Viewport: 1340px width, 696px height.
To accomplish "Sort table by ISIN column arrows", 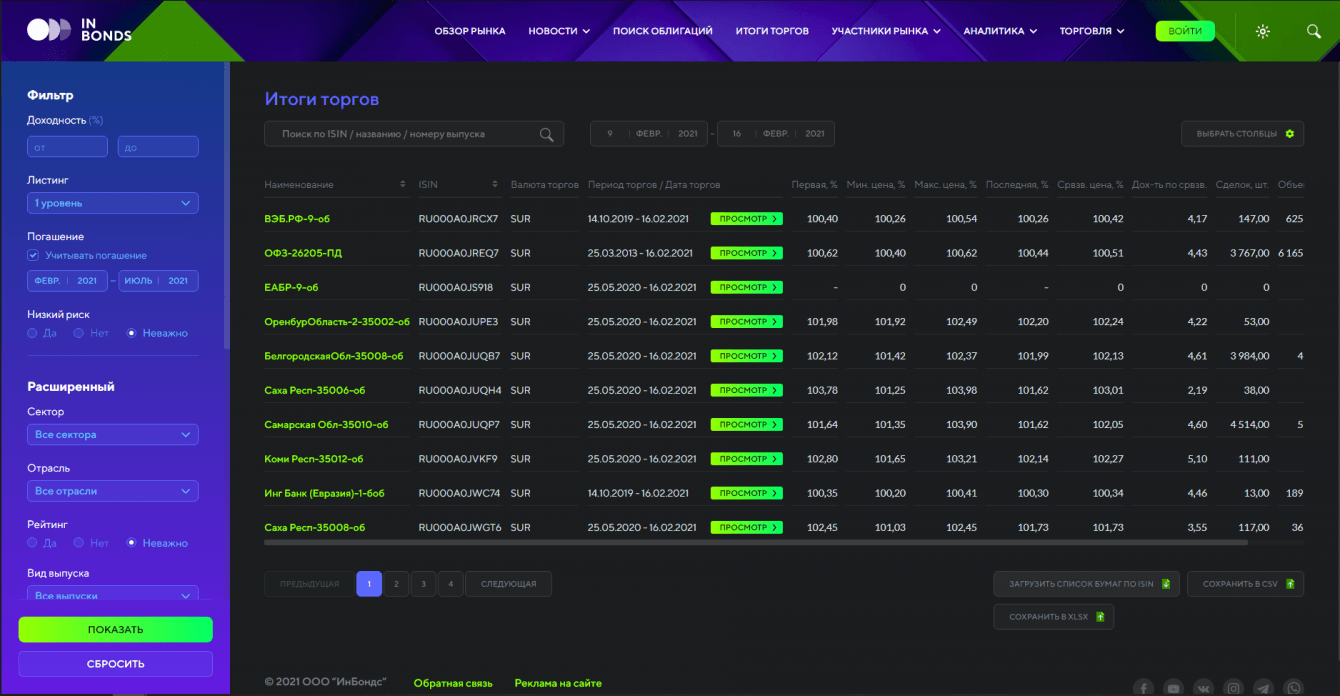I will pyautogui.click(x=495, y=184).
